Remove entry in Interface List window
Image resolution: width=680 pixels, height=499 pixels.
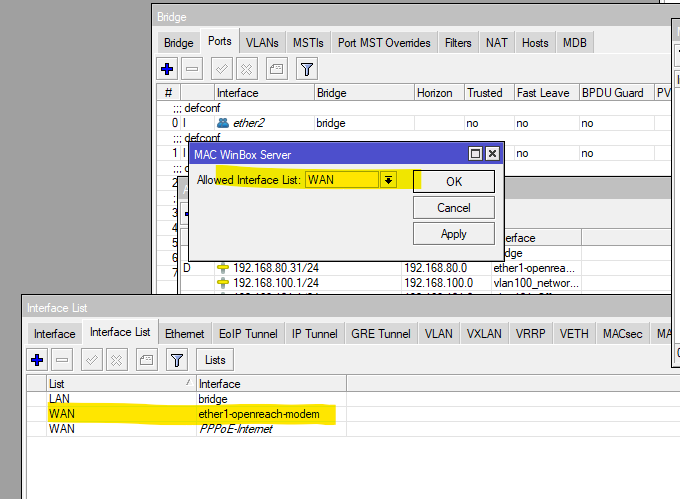pos(62,360)
